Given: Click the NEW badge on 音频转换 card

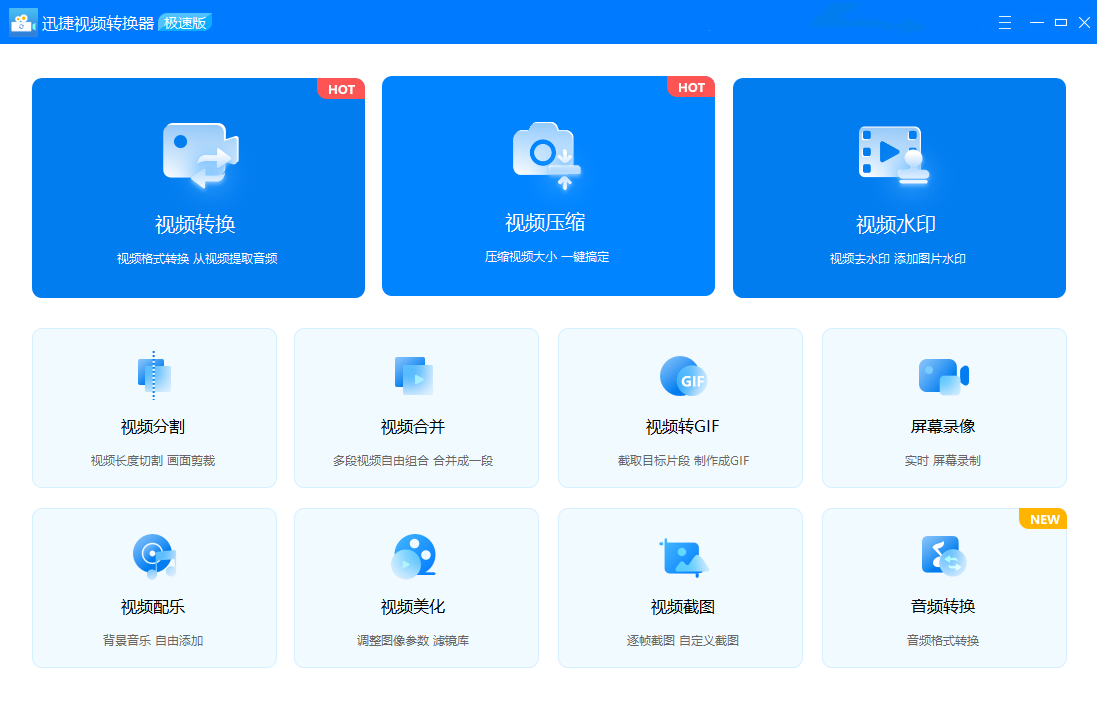Looking at the screenshot, I should coord(1042,519).
